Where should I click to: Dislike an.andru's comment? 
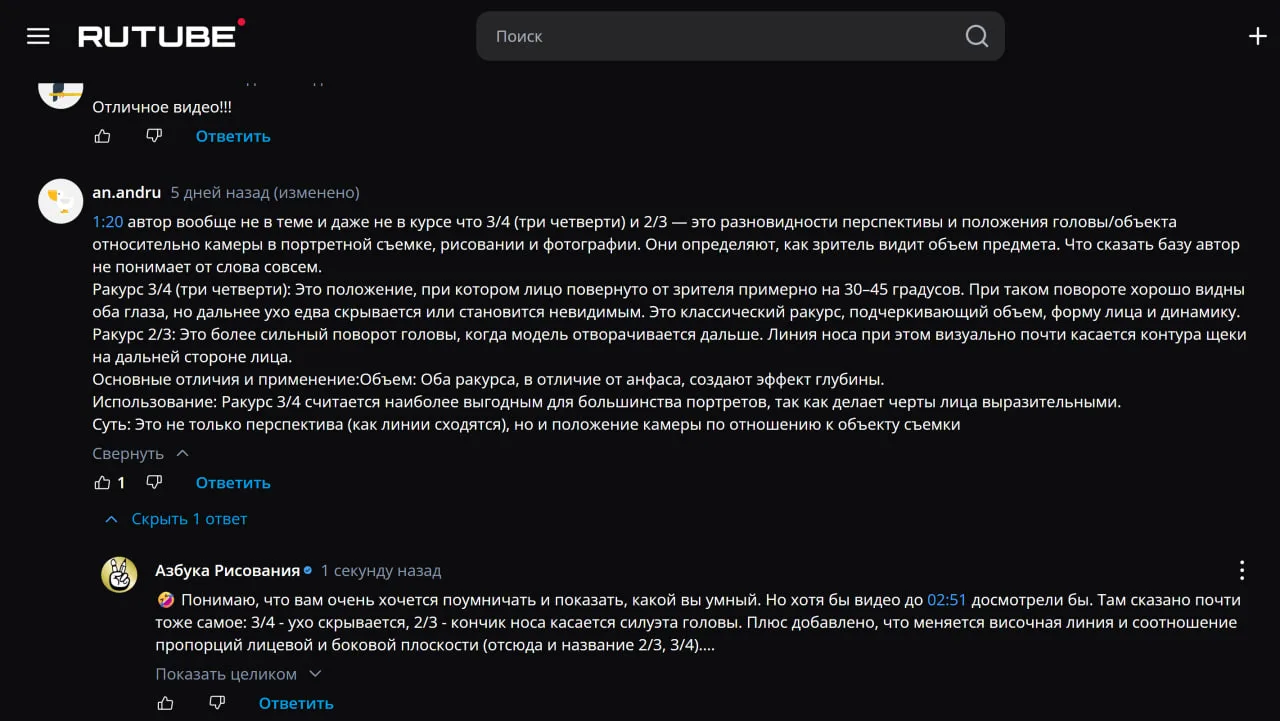coord(154,483)
